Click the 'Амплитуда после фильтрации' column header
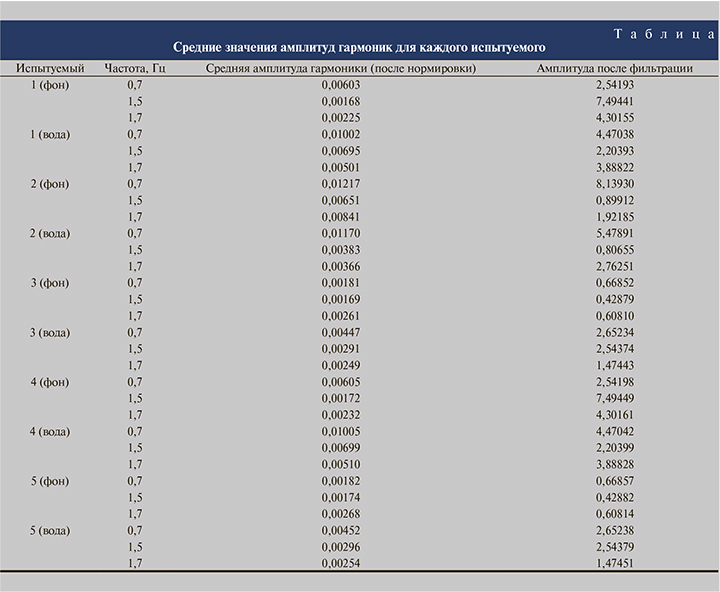720x592 pixels. (615, 69)
